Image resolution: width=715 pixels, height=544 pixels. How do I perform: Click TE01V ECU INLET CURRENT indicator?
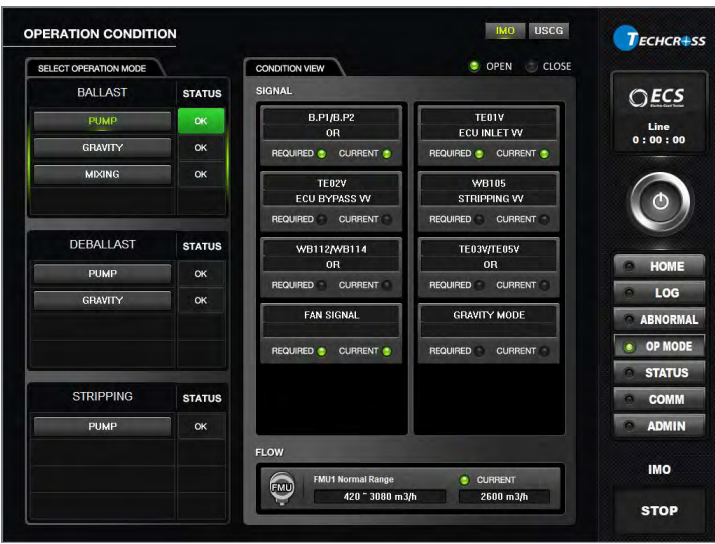544,154
